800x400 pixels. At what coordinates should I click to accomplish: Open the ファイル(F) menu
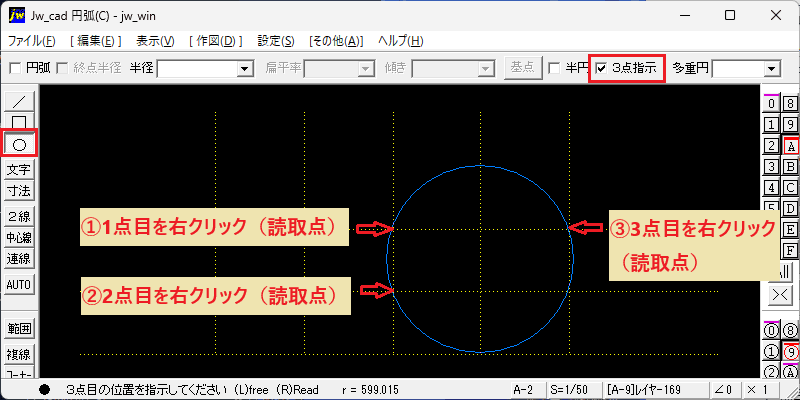pyautogui.click(x=32, y=41)
